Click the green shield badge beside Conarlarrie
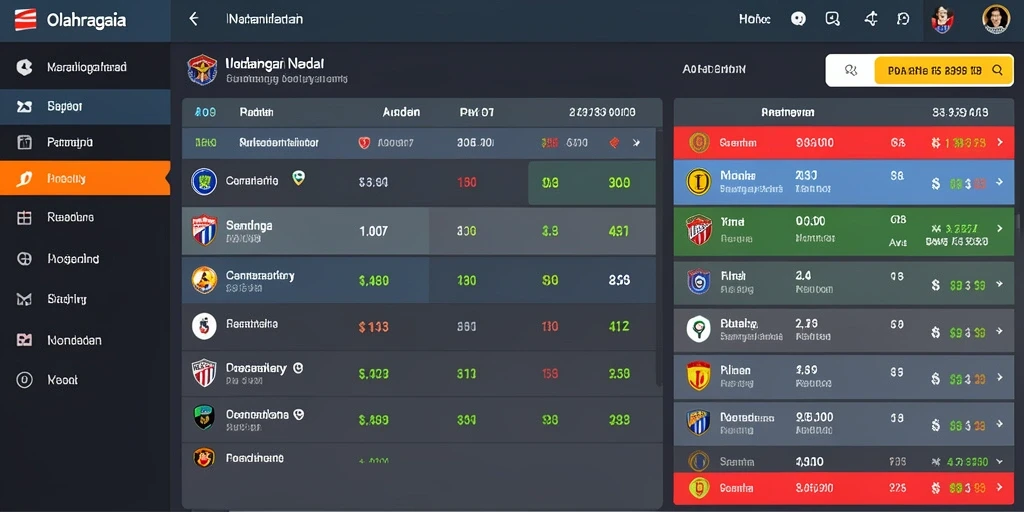1024x512 pixels. coord(298,178)
